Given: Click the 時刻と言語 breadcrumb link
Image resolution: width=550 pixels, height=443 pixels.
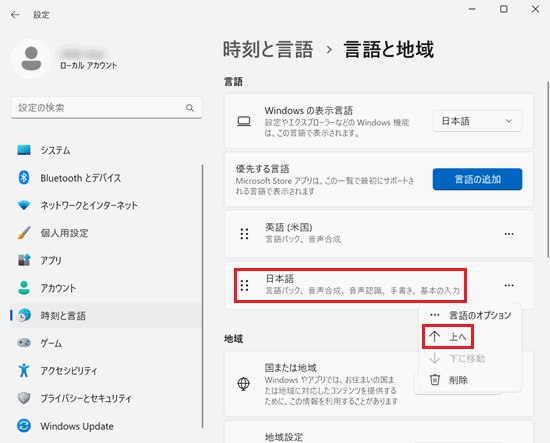Looking at the screenshot, I should tap(268, 49).
